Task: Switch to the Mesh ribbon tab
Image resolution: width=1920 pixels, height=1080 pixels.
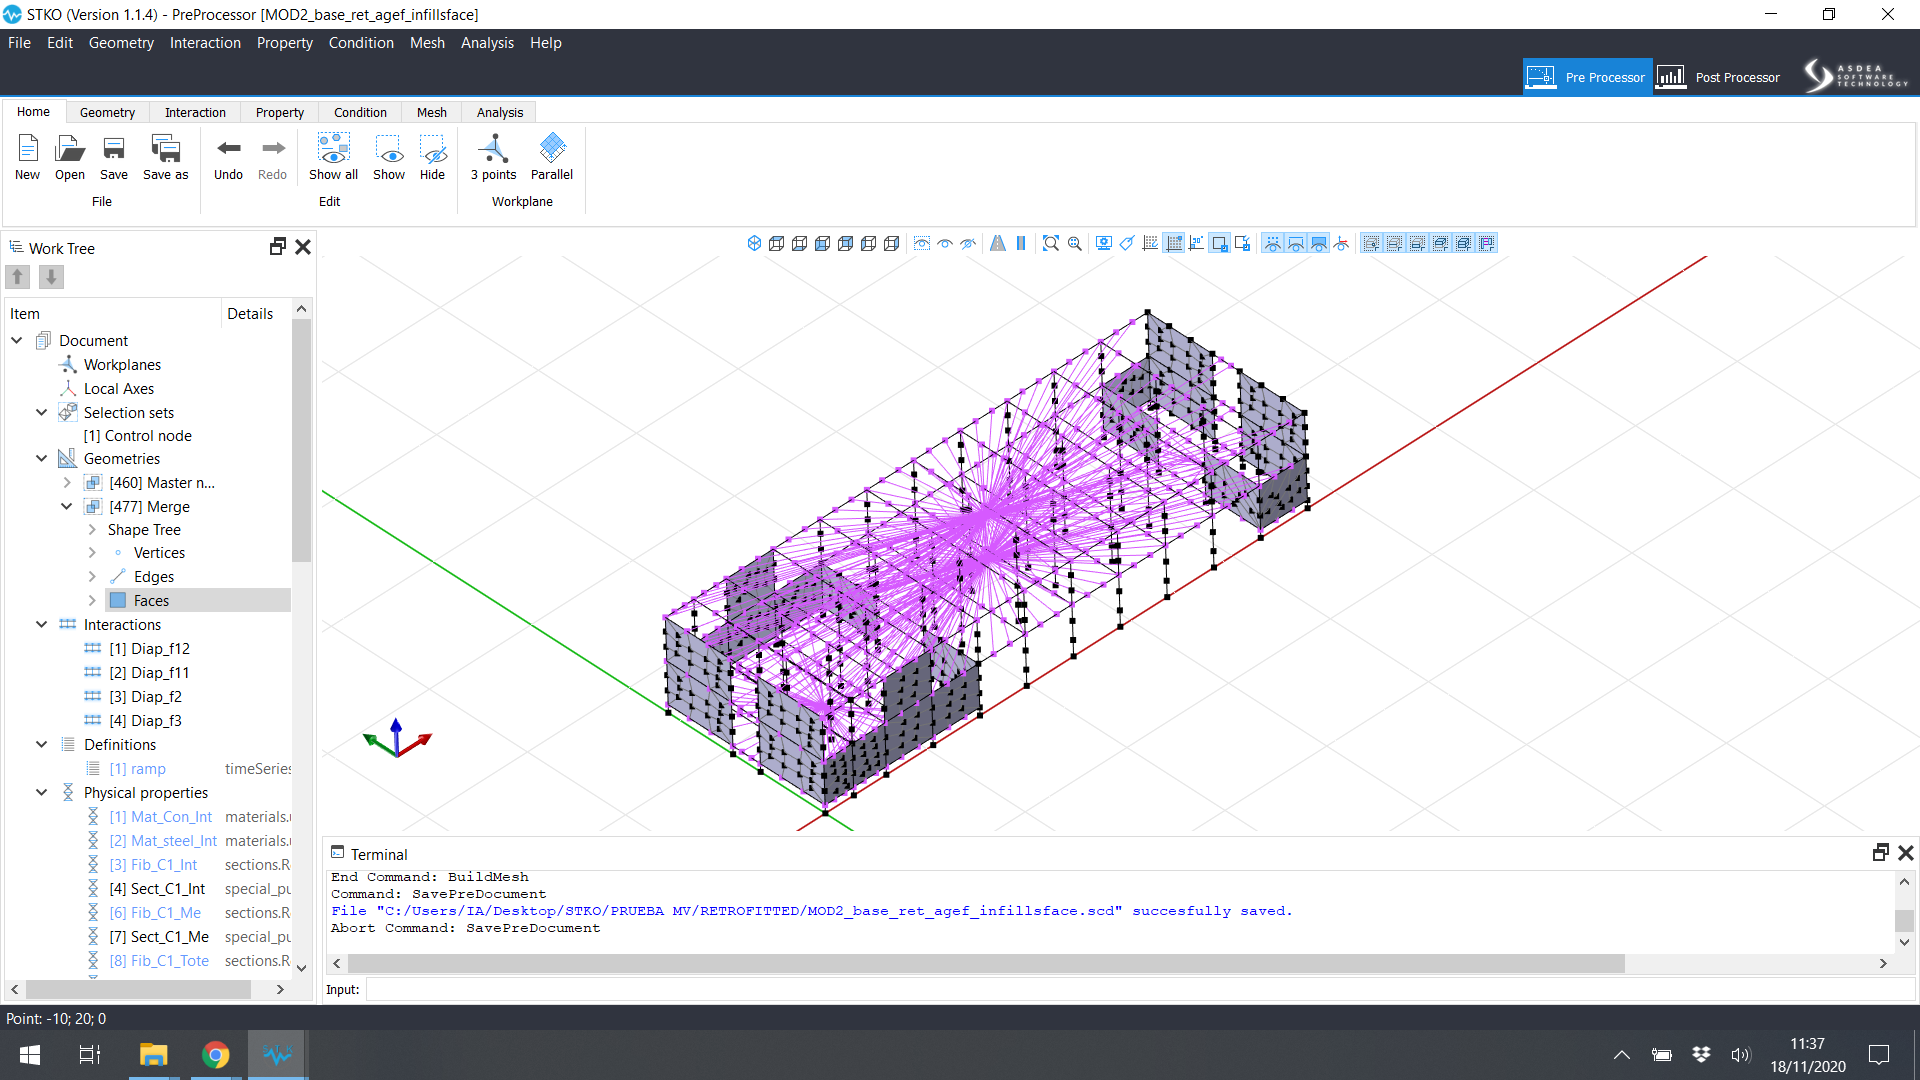Action: pos(432,112)
